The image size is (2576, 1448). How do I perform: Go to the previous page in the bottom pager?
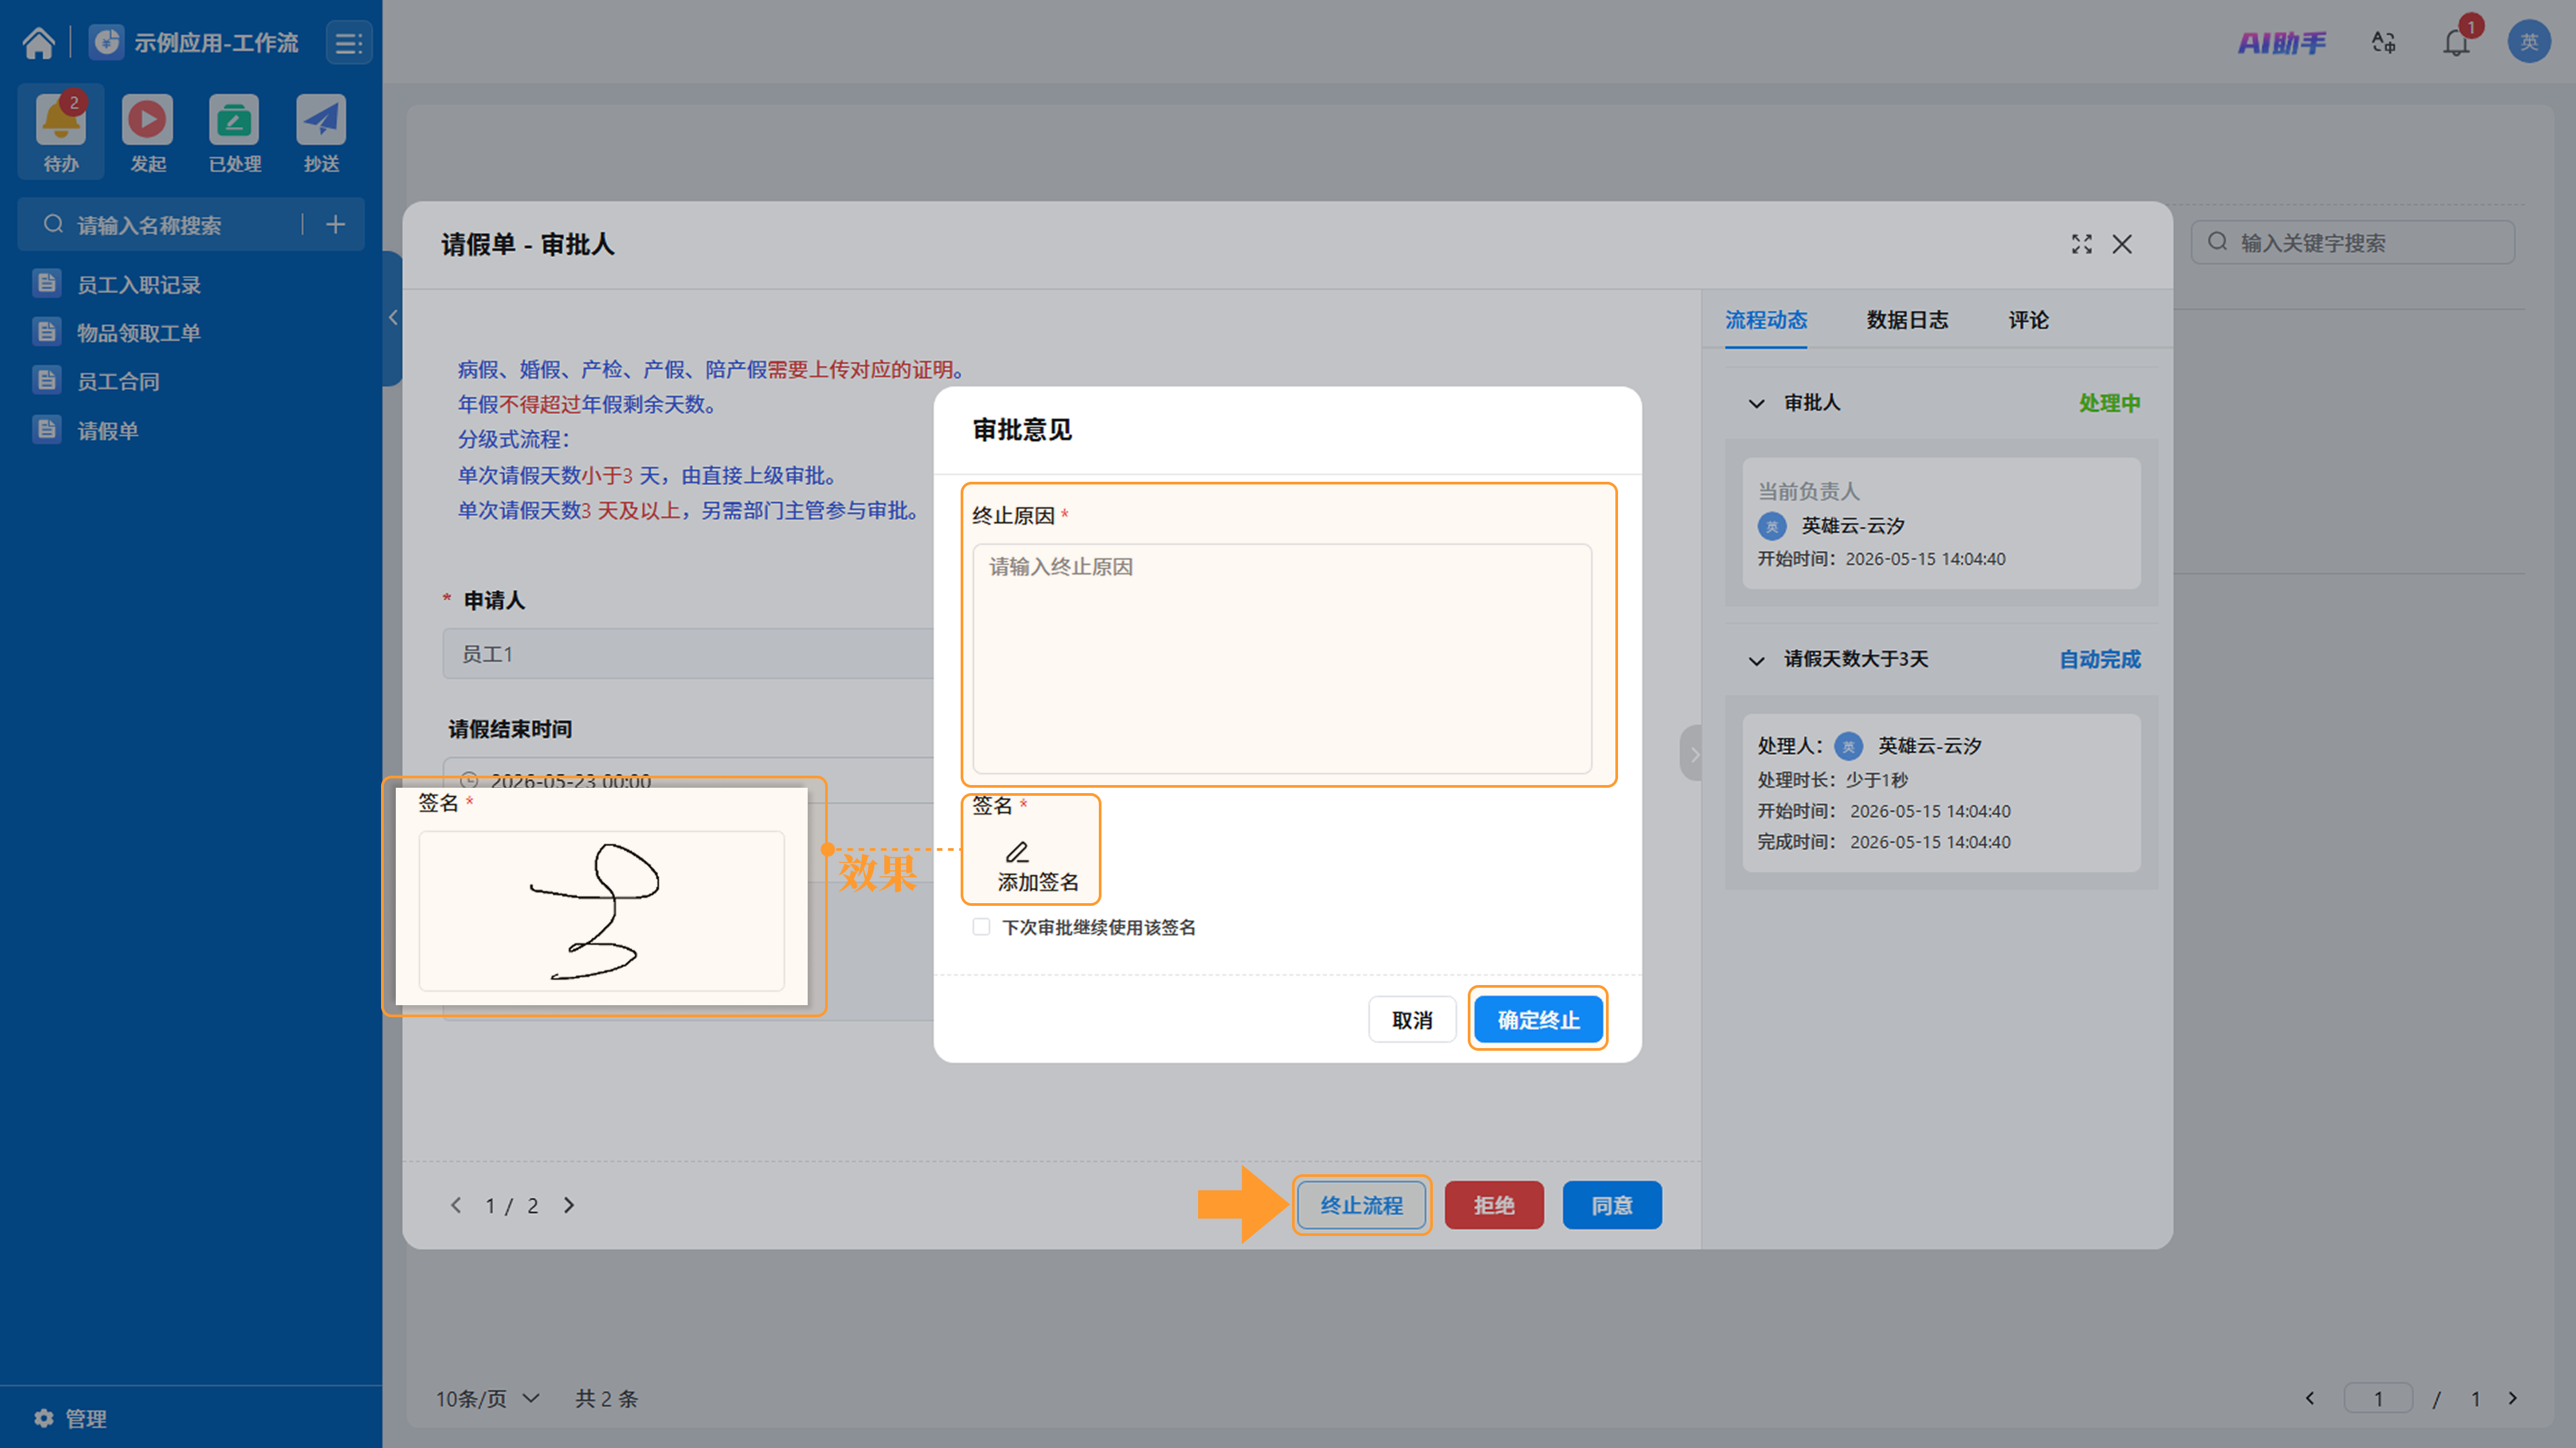2310,1398
